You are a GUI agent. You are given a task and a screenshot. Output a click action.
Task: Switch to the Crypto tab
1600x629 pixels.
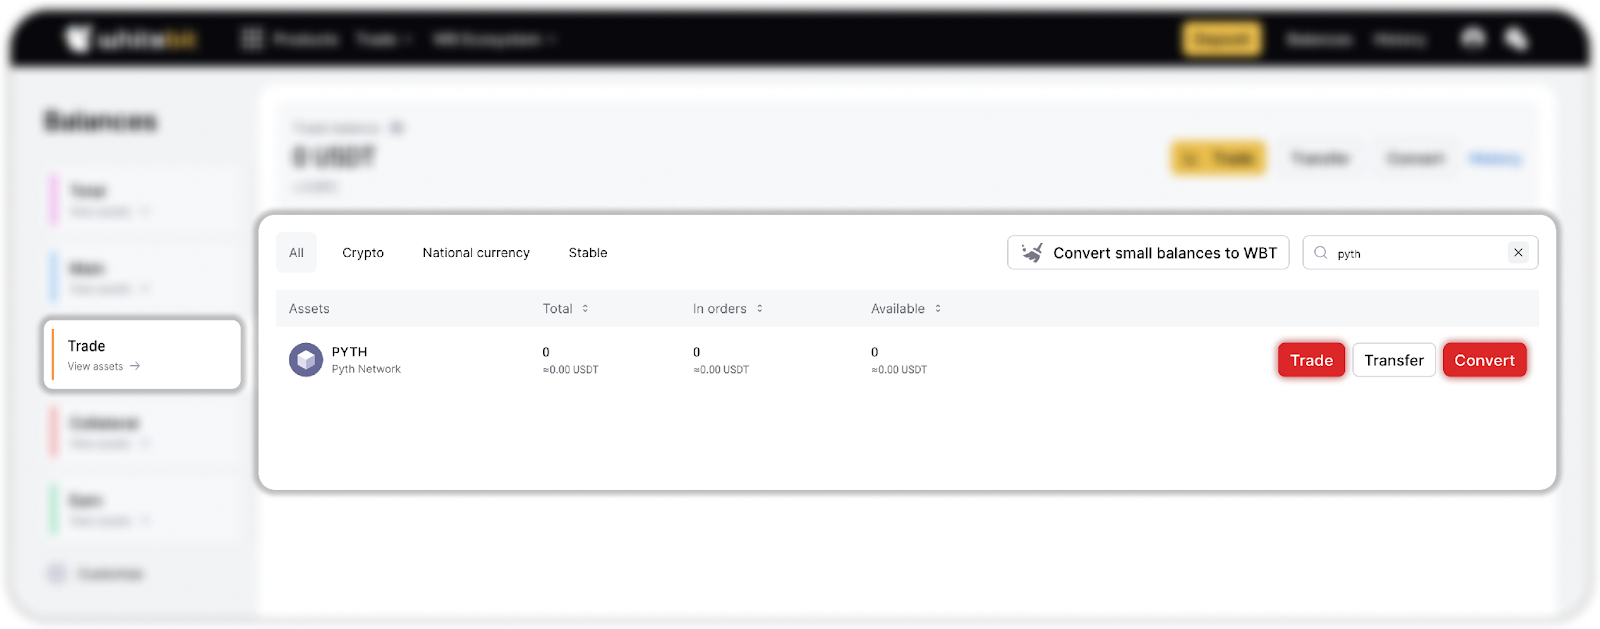363,253
